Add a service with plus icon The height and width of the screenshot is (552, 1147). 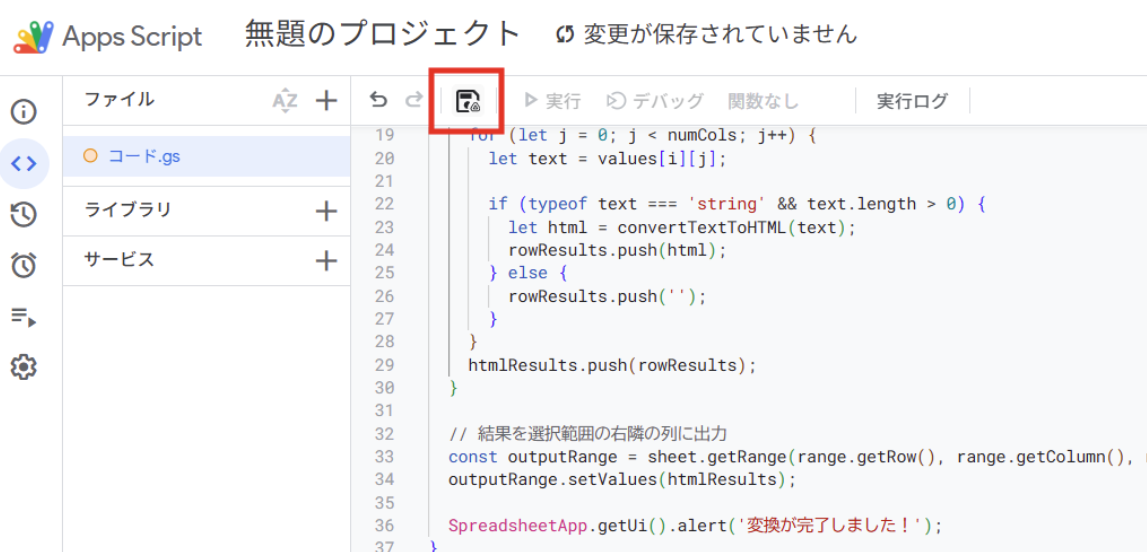point(326,261)
